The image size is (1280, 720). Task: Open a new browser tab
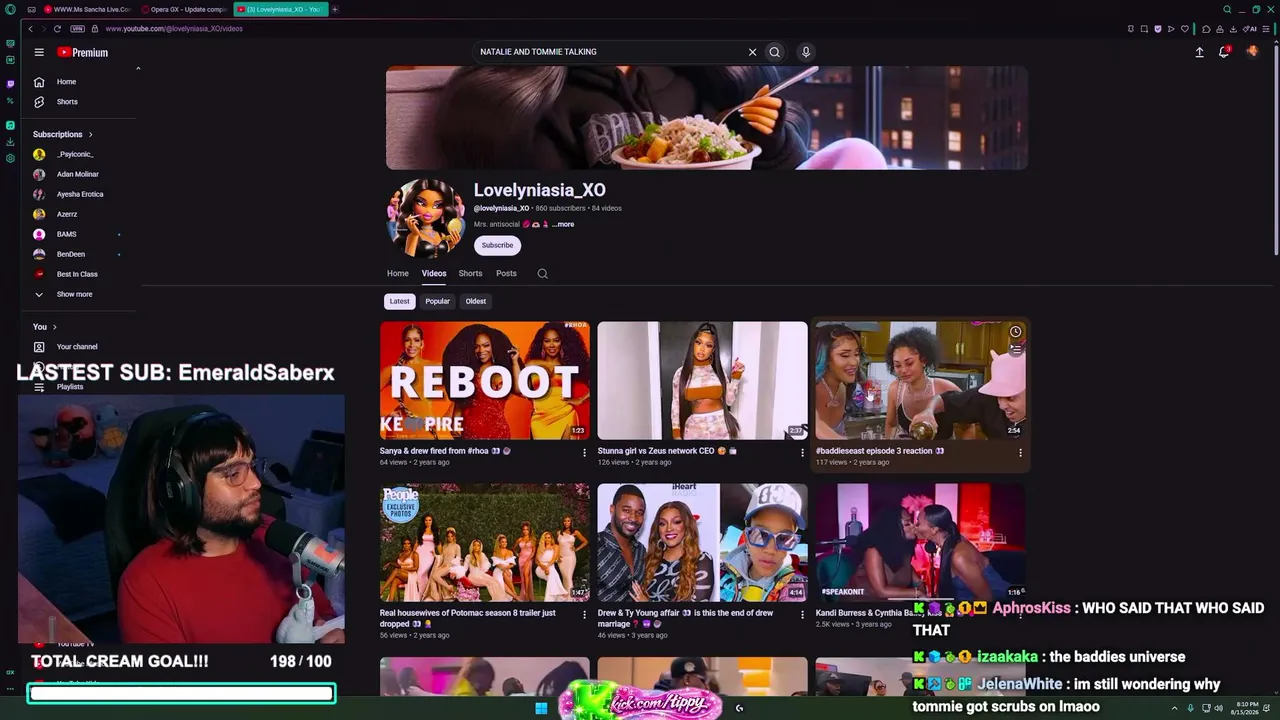(x=335, y=9)
